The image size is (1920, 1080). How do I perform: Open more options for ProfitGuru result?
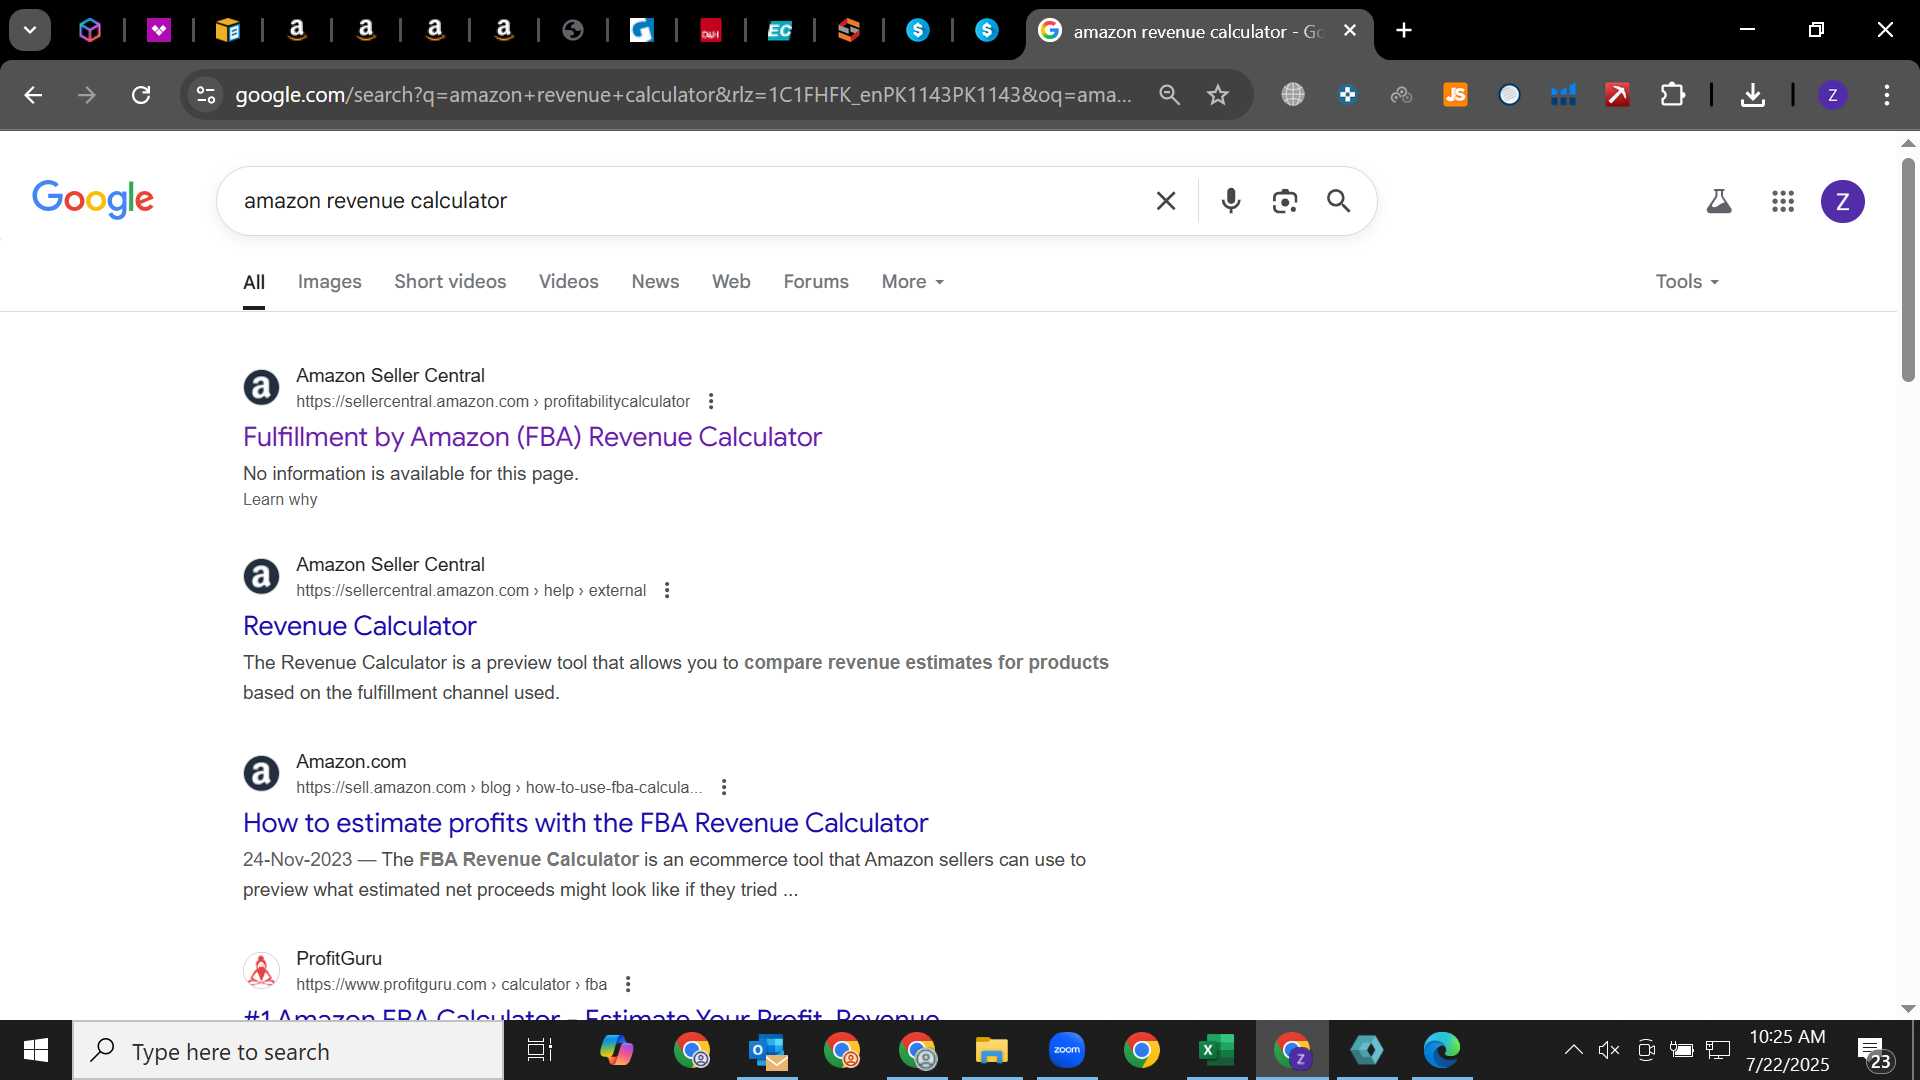point(628,984)
